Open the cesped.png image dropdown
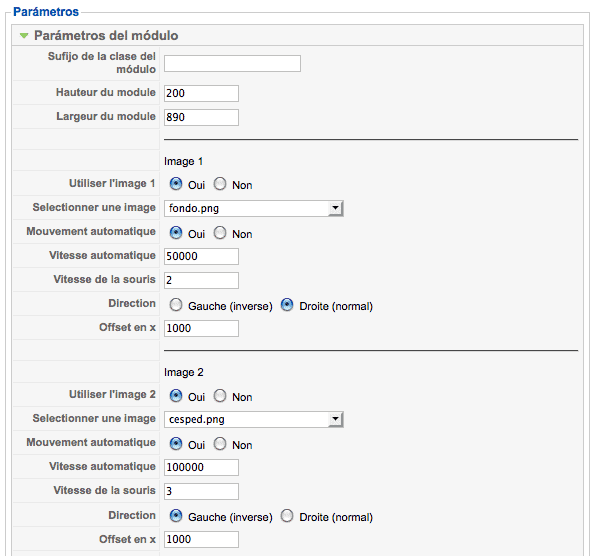The height and width of the screenshot is (556, 597). click(254, 419)
